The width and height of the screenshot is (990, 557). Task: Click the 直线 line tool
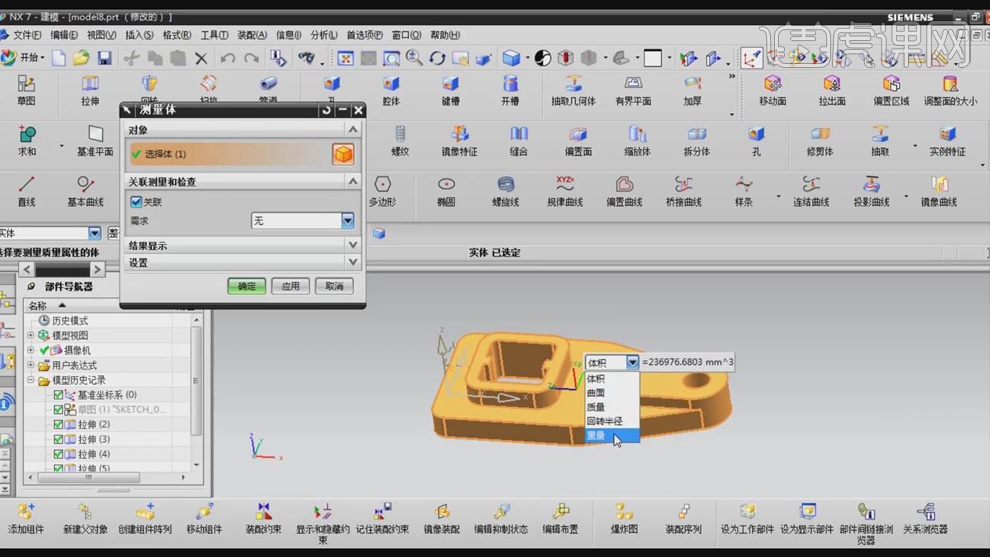coord(27,191)
